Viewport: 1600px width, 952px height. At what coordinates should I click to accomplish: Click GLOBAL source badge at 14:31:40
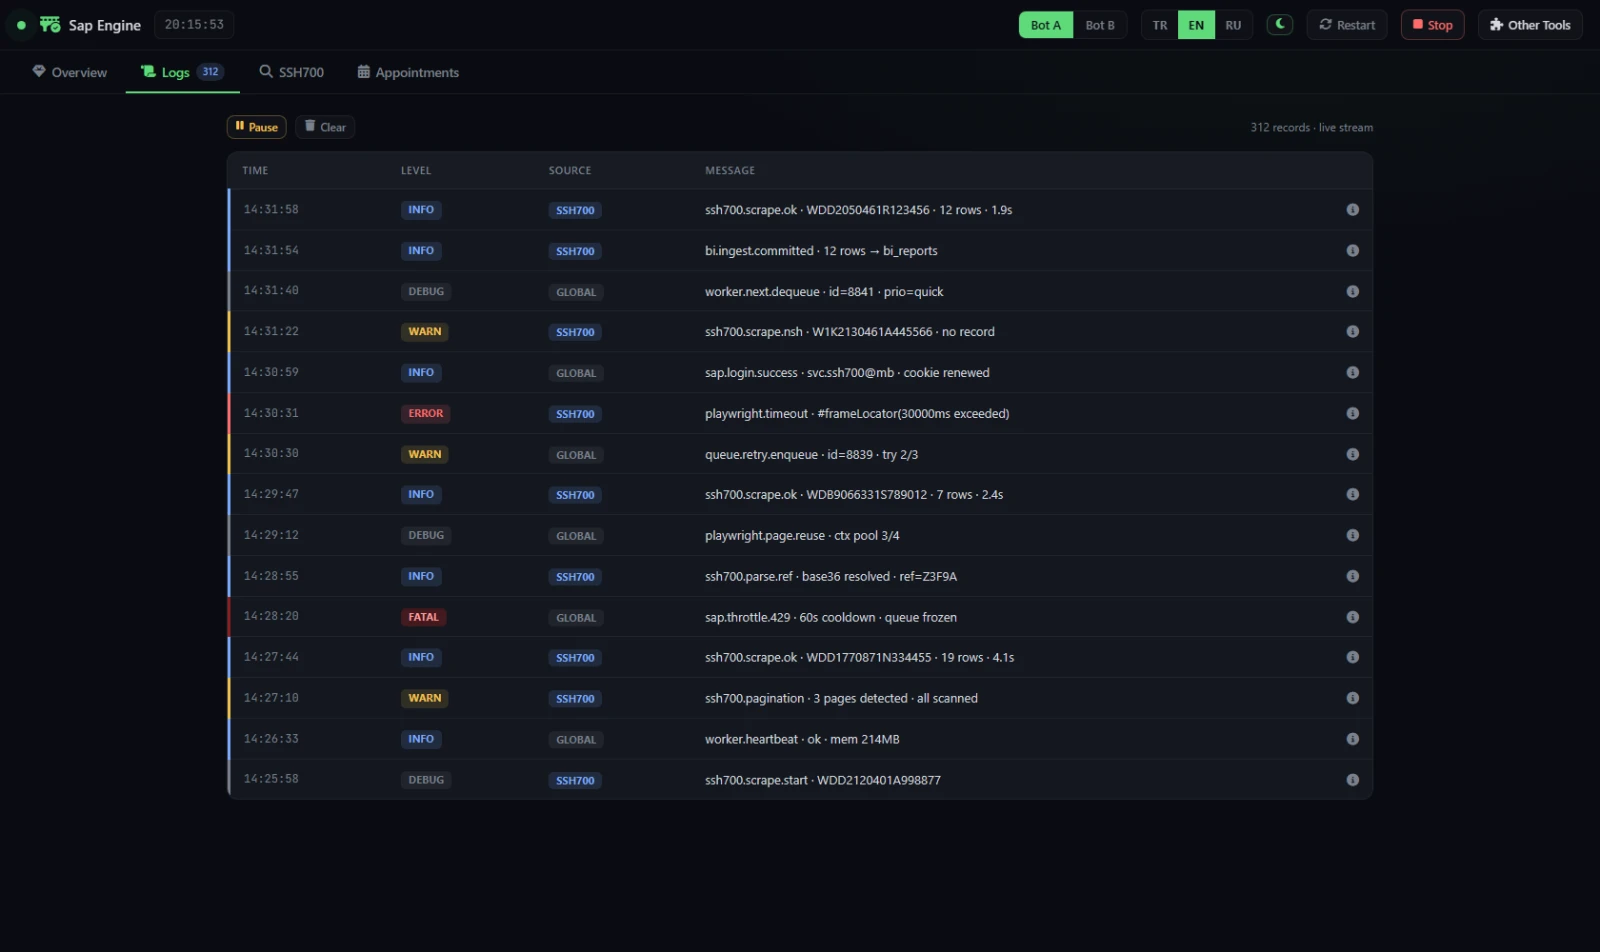(576, 293)
